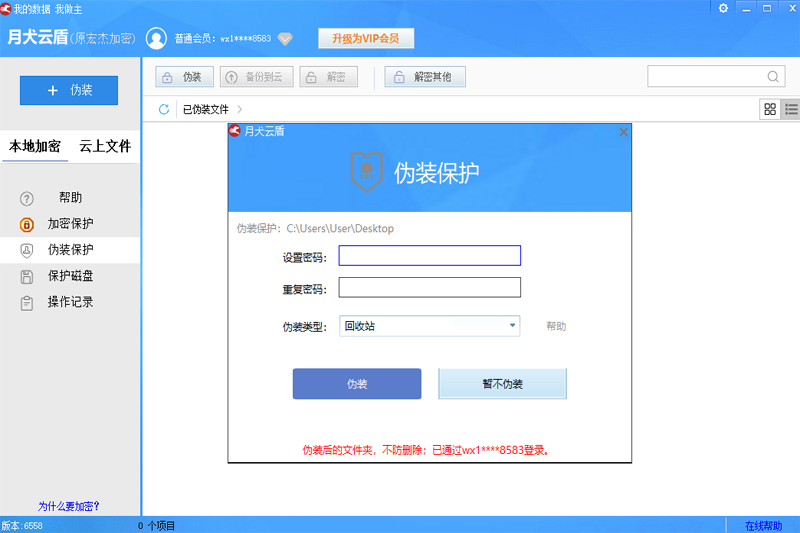Click the blue 伪装 confirm button in dialog
The image size is (800, 533).
pos(357,384)
